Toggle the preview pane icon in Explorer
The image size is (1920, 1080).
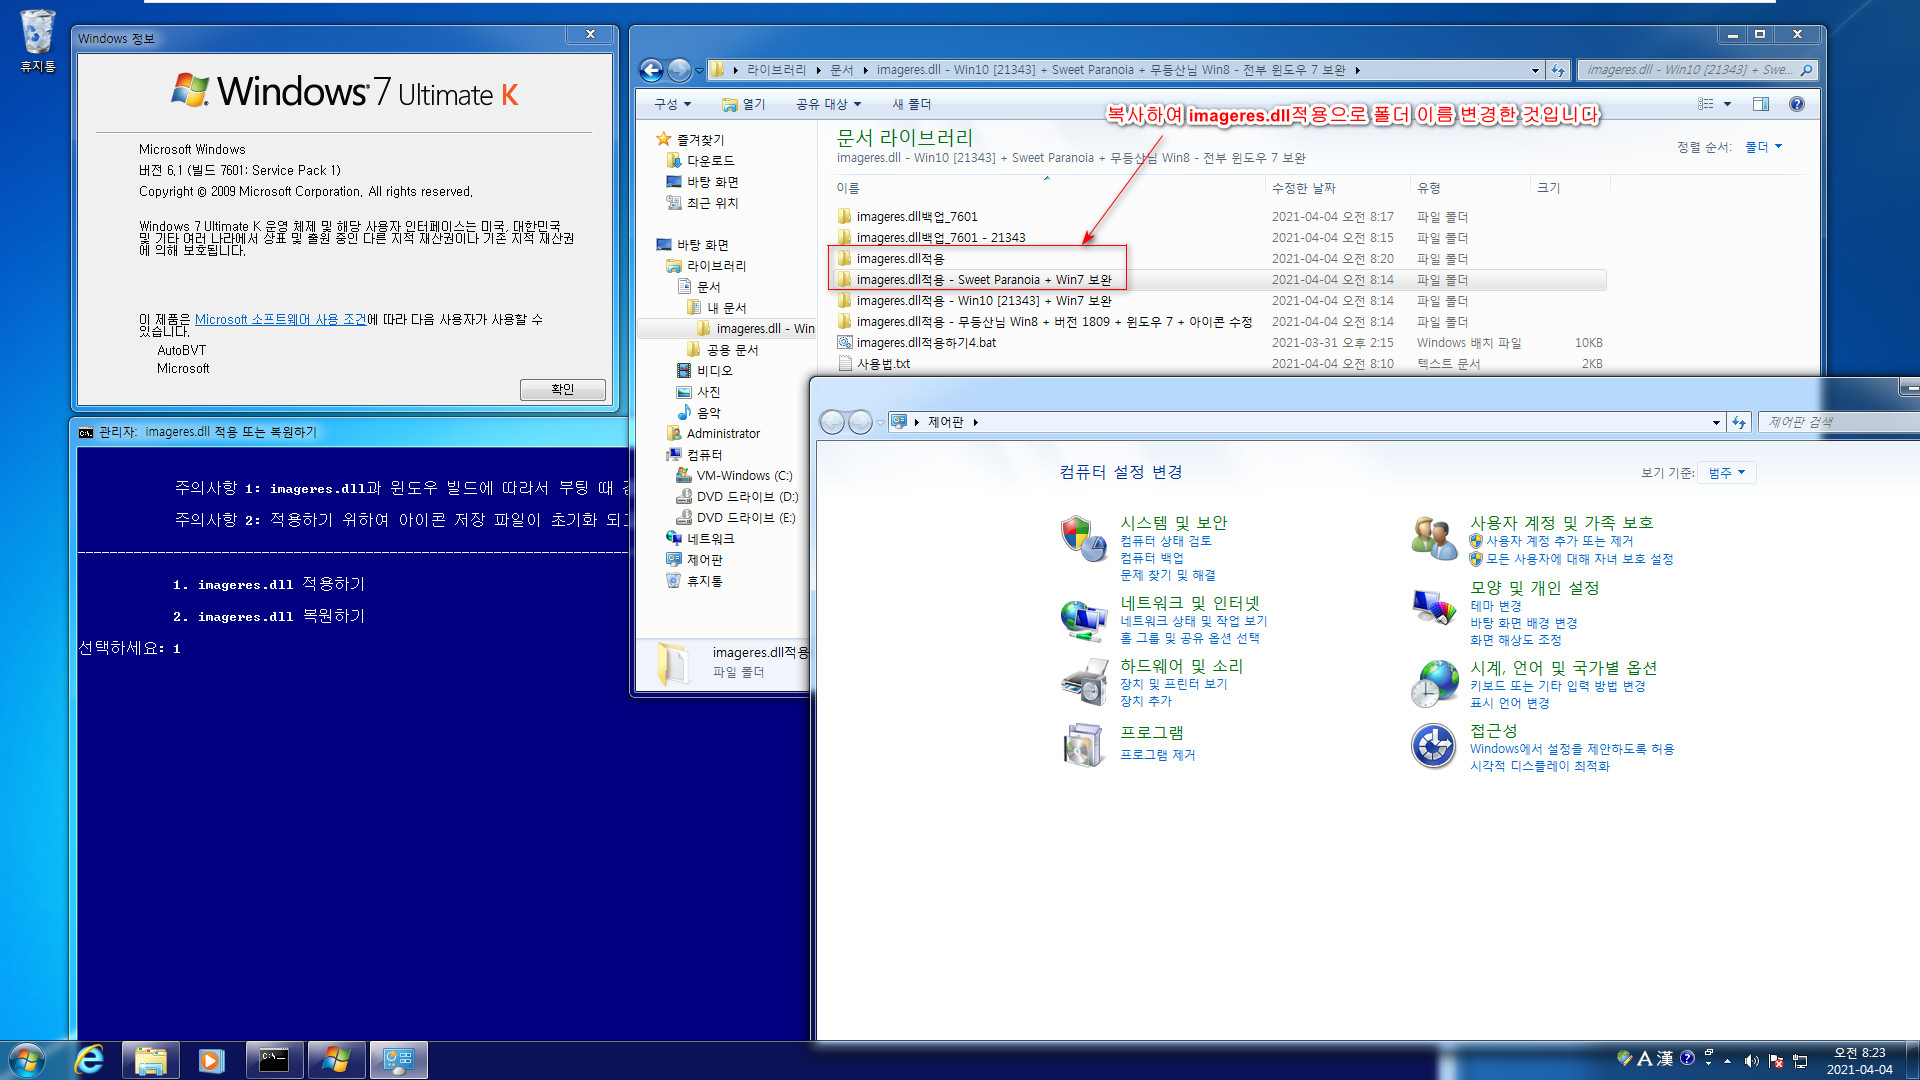(x=1761, y=104)
